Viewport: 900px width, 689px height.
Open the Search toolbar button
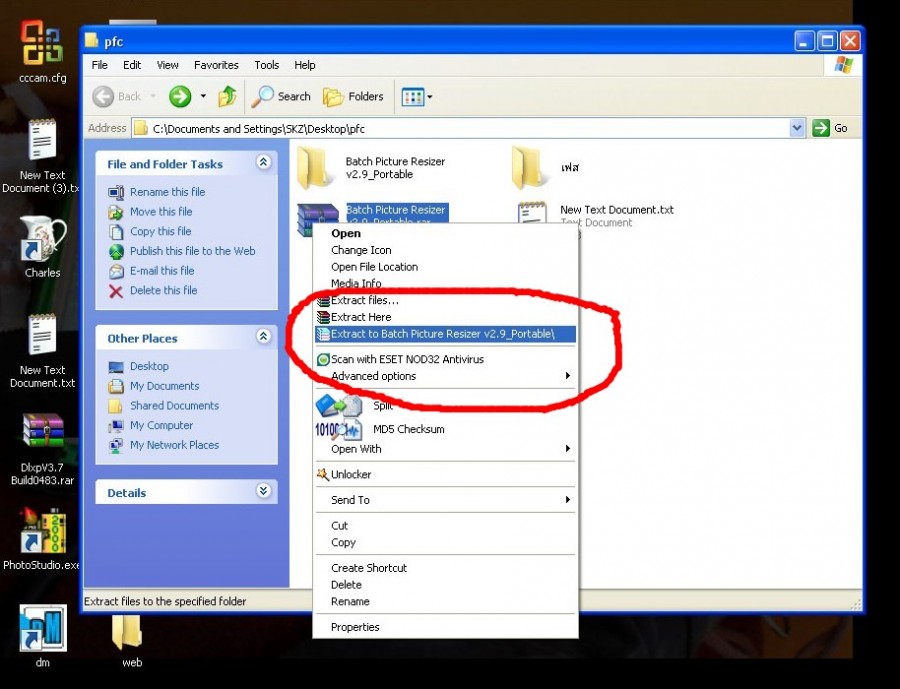click(x=281, y=96)
